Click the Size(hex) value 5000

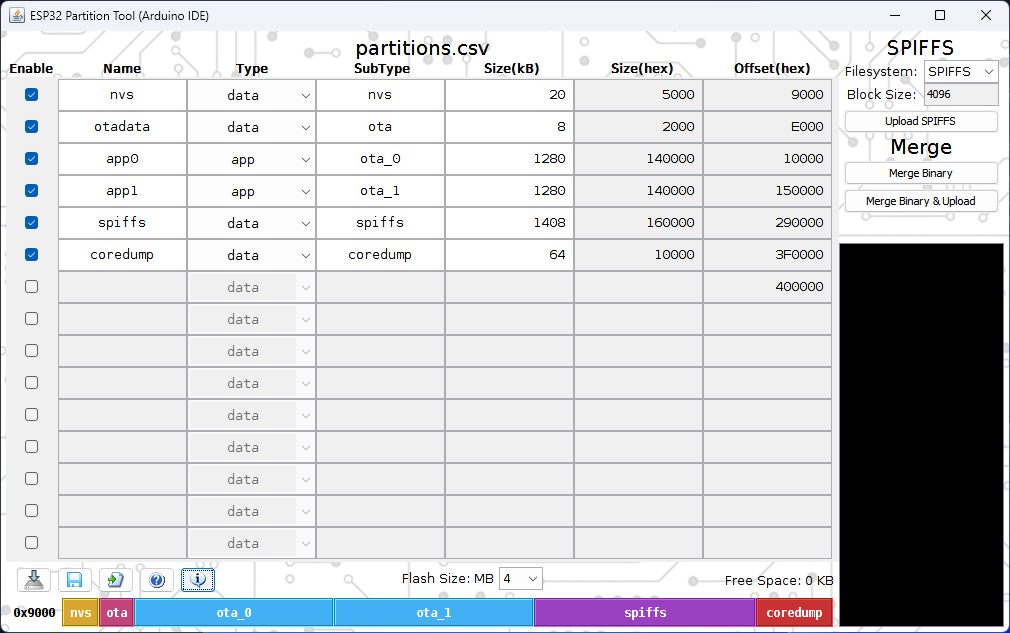[638, 95]
